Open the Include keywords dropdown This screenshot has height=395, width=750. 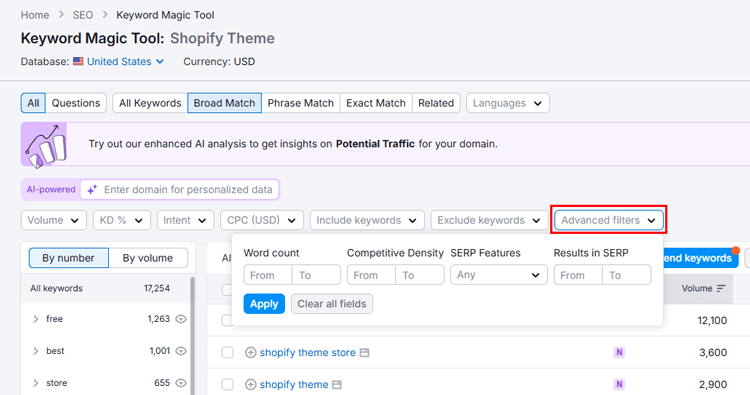click(x=367, y=220)
